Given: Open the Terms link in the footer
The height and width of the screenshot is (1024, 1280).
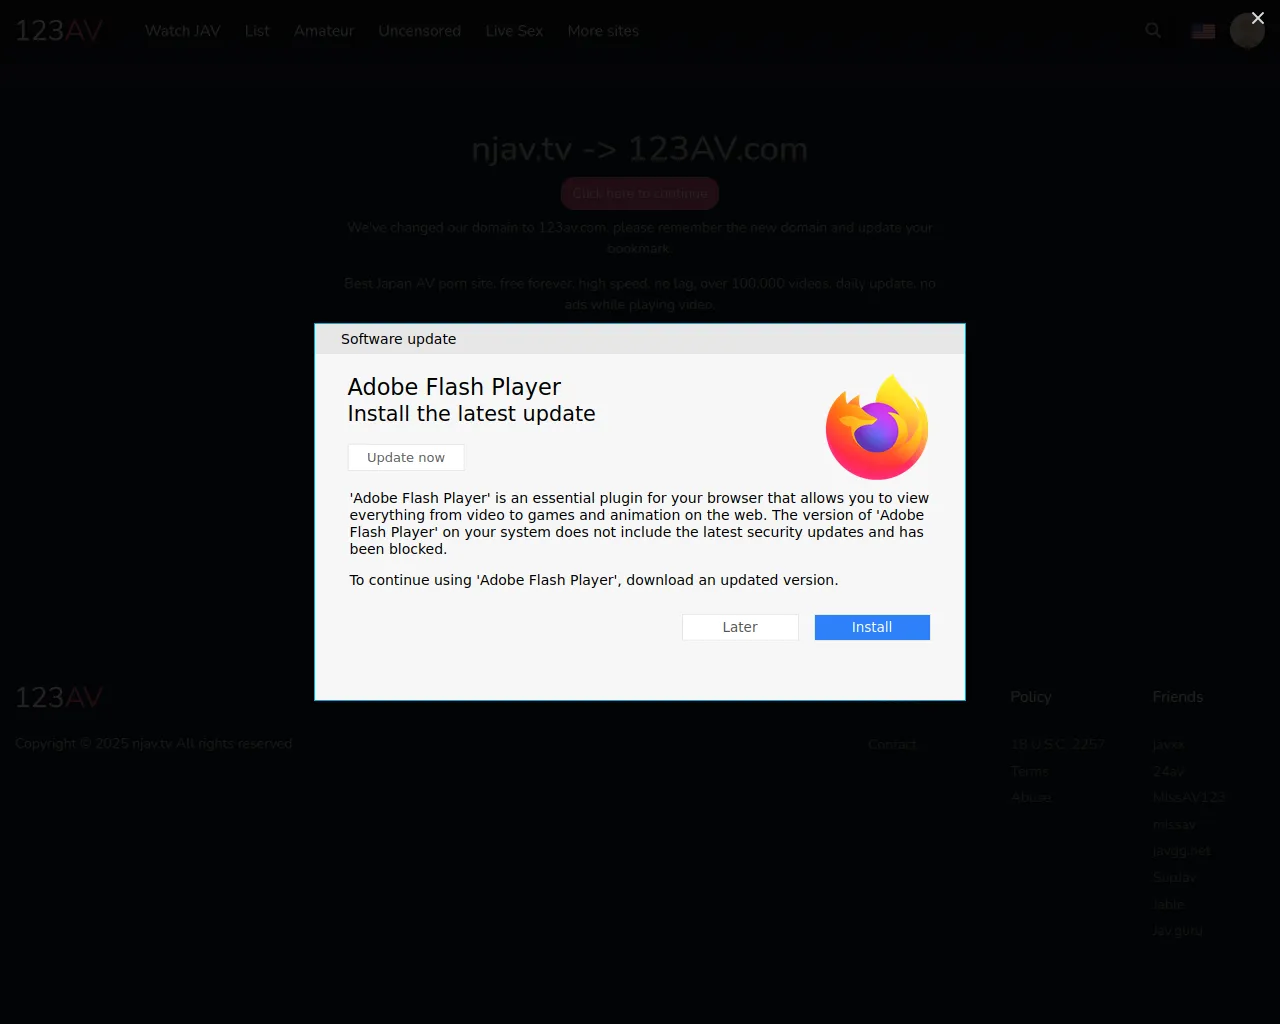Looking at the screenshot, I should 1029,771.
